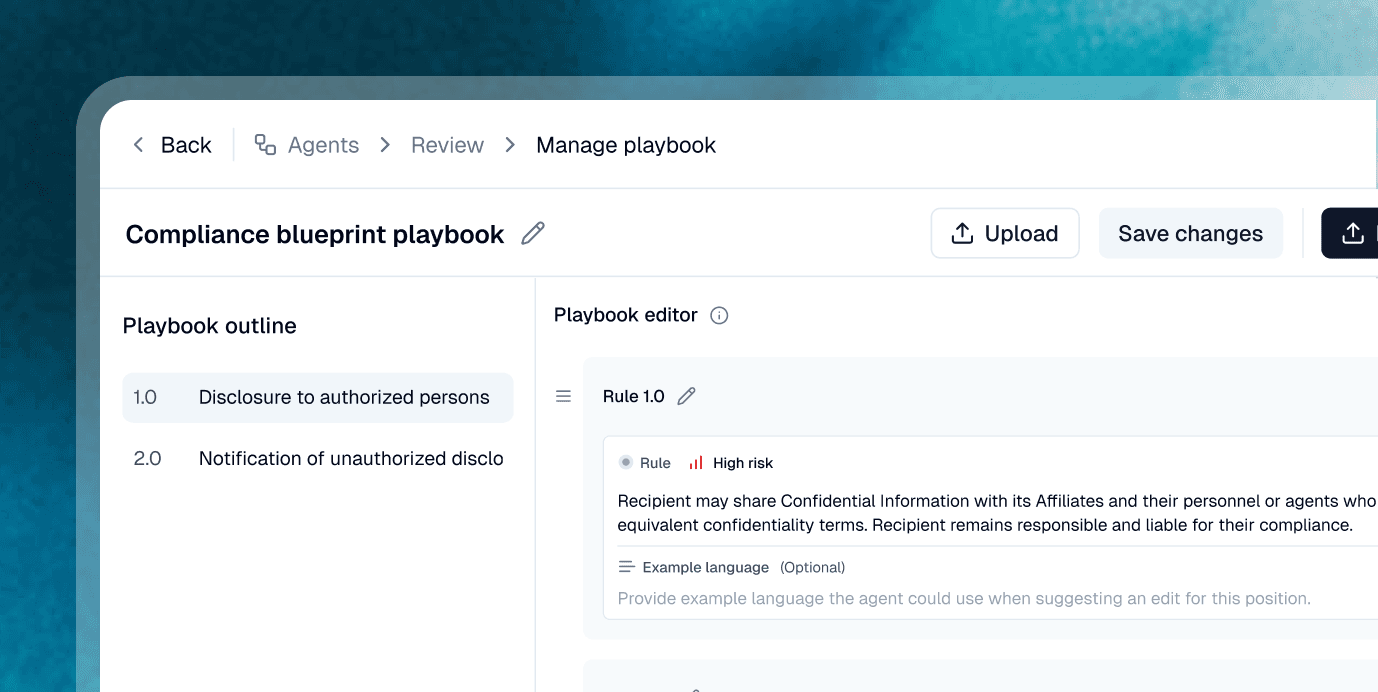Go to the Review breadcrumb
The image size is (1378, 692).
(447, 145)
